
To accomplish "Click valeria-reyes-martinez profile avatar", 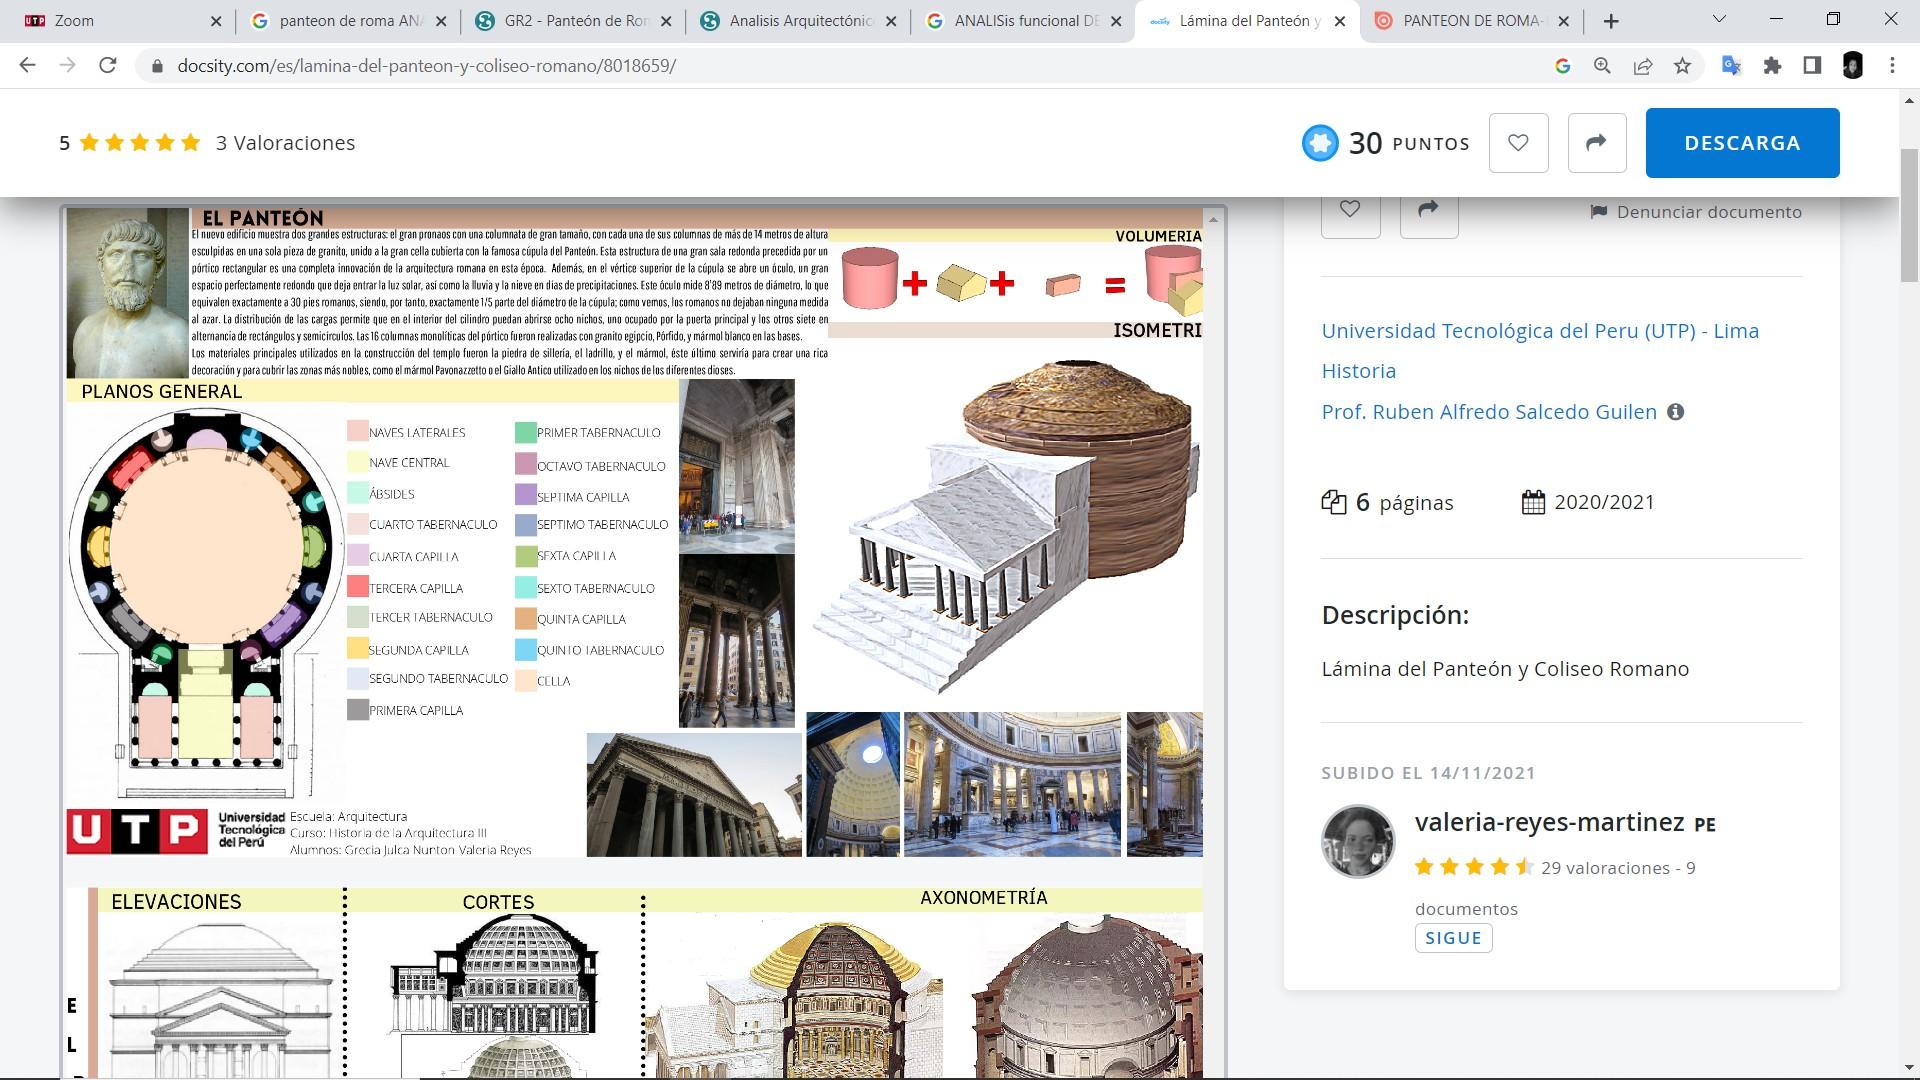I will pos(1357,841).
